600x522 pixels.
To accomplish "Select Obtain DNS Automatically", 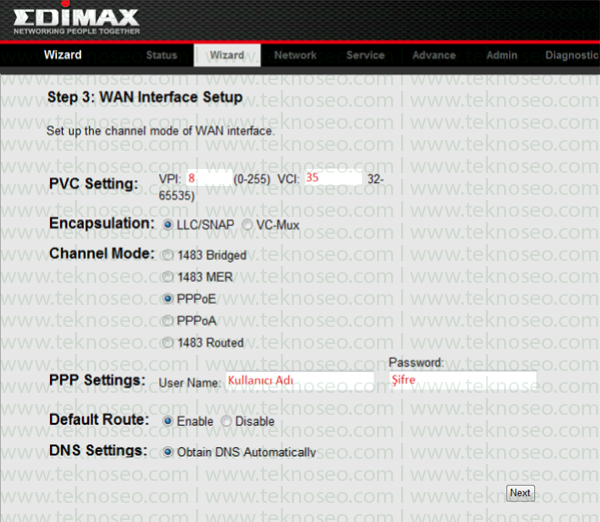I will tap(168, 452).
